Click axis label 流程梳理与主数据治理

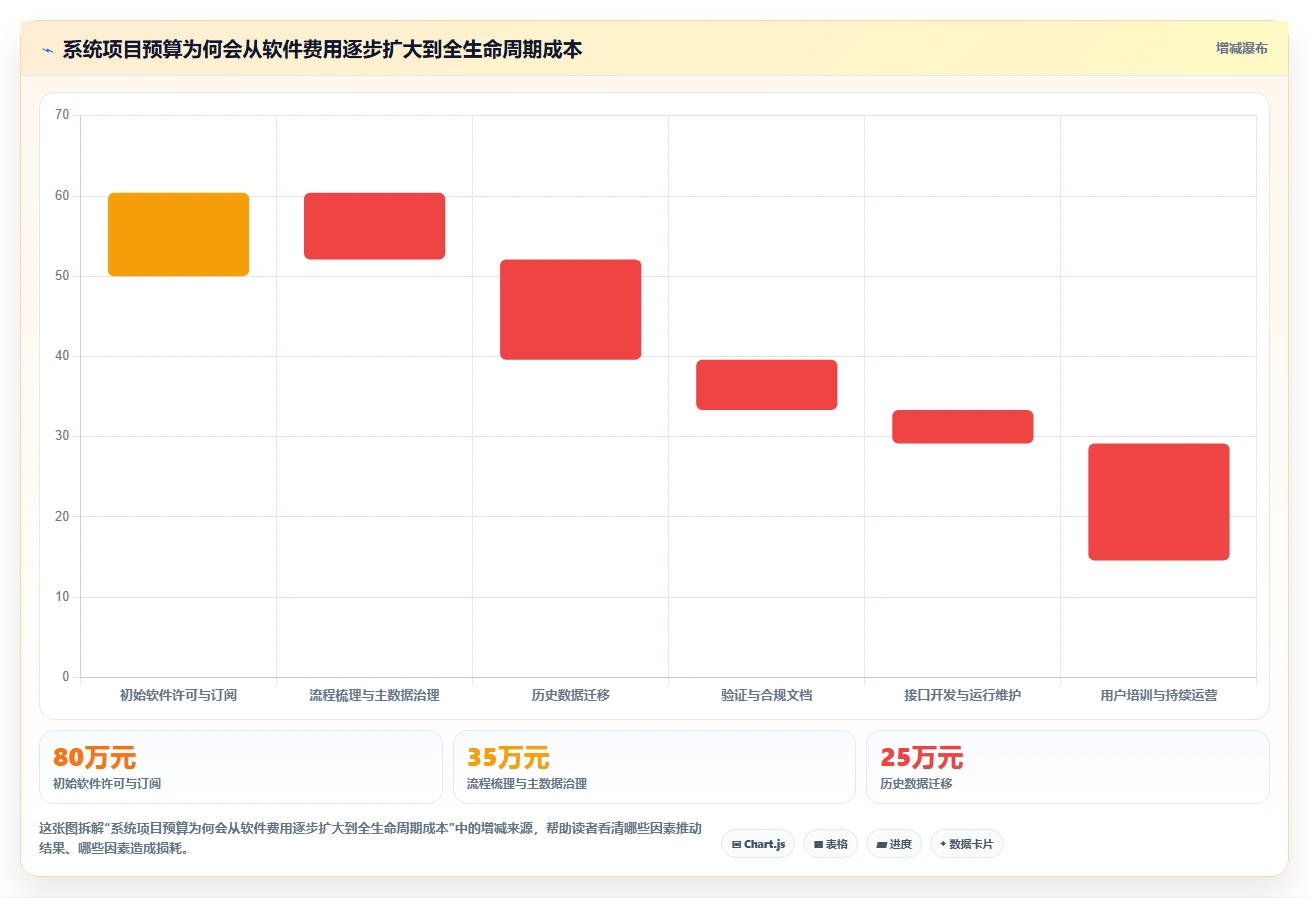point(374,695)
